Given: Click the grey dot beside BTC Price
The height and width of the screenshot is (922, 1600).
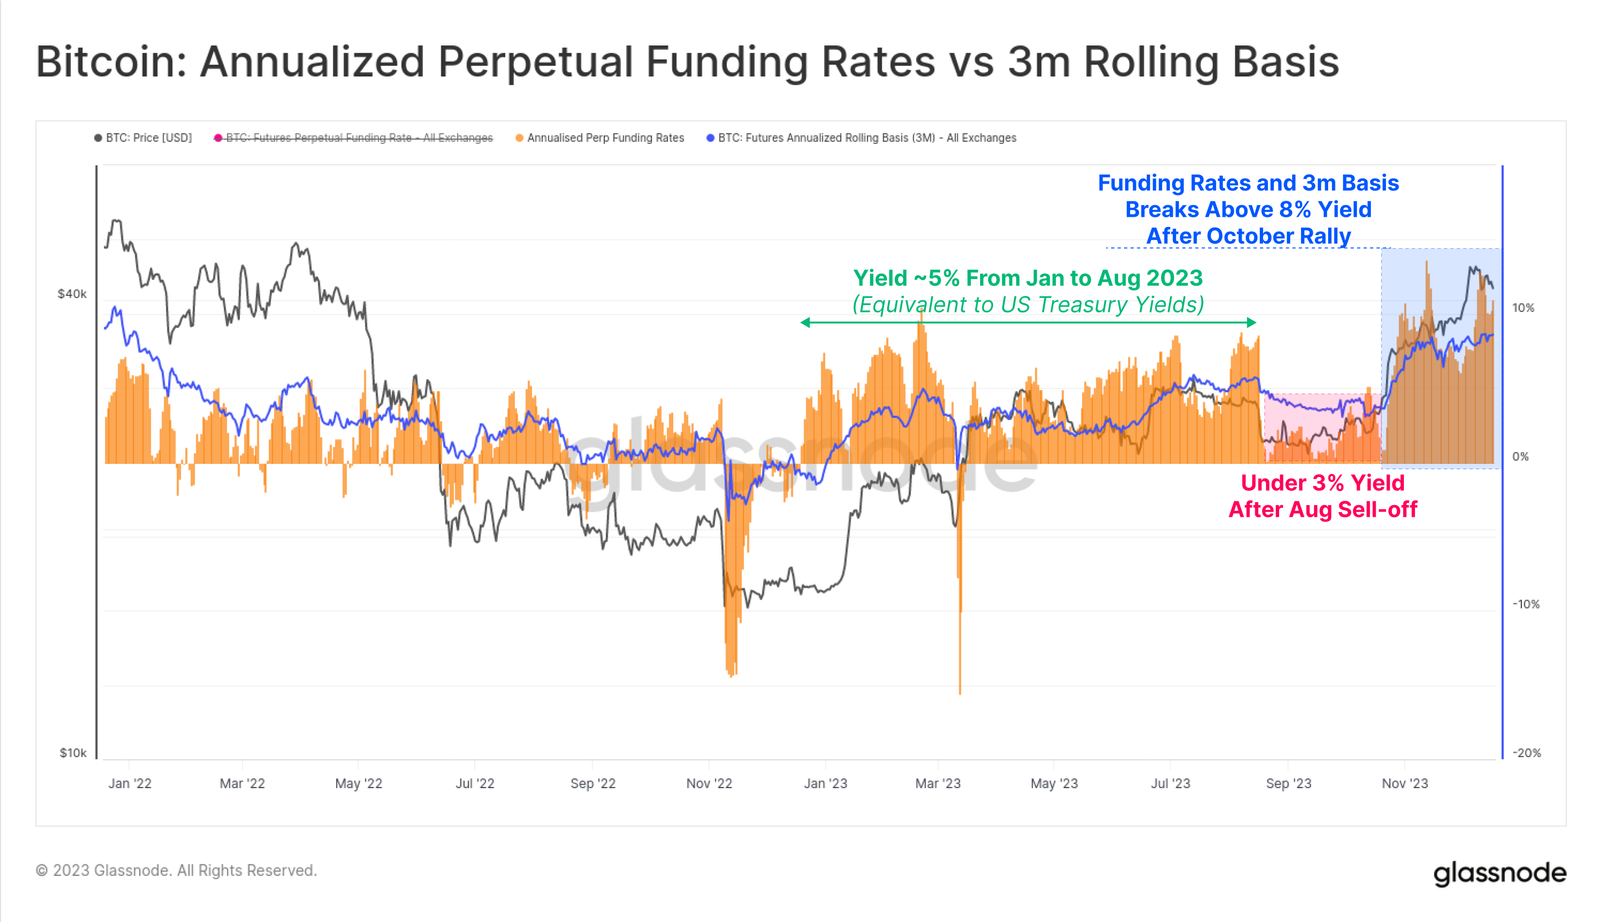Looking at the screenshot, I should [98, 138].
